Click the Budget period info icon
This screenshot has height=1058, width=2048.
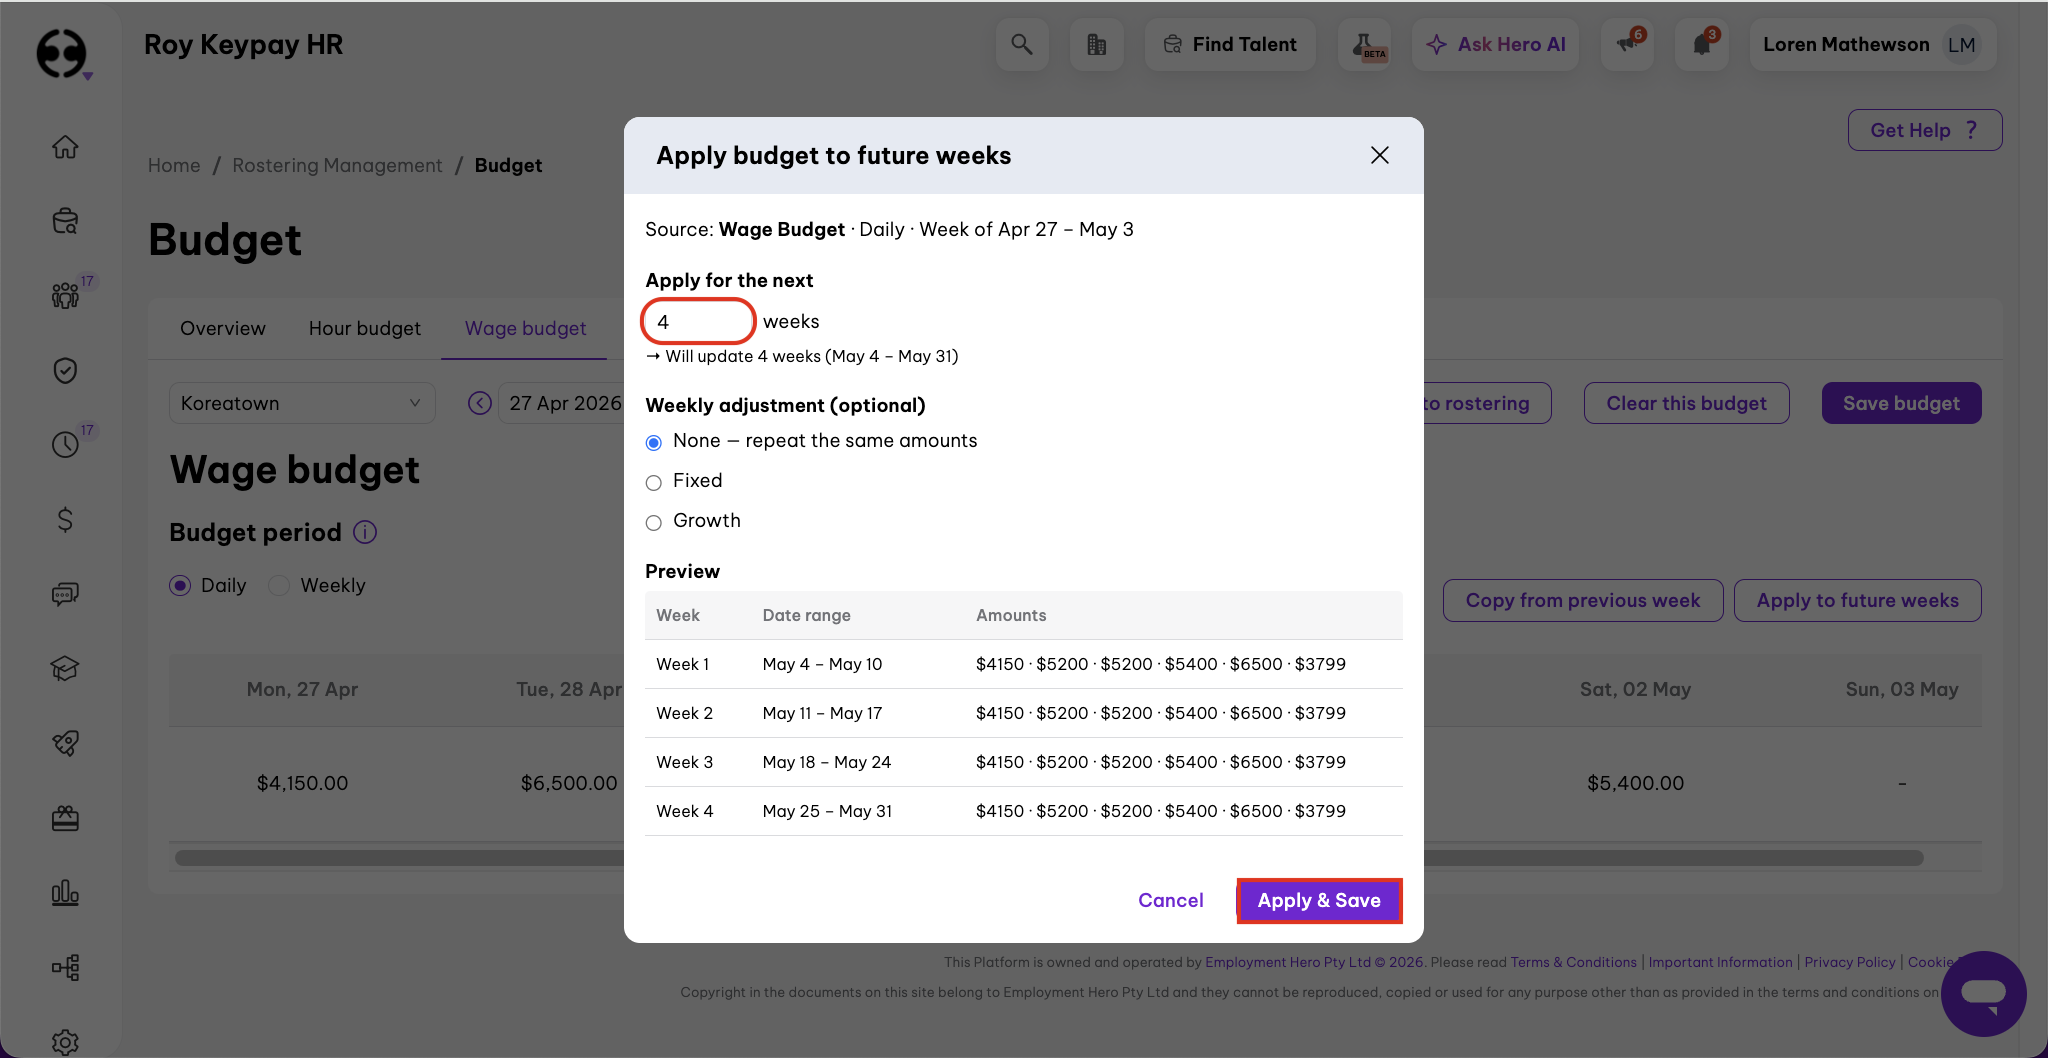click(366, 532)
